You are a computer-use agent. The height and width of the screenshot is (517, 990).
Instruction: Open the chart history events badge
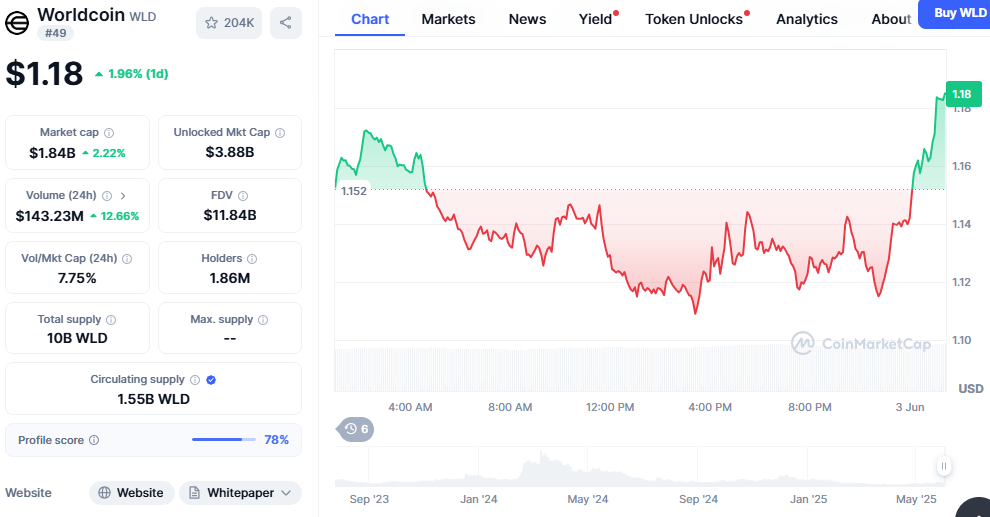[x=356, y=429]
